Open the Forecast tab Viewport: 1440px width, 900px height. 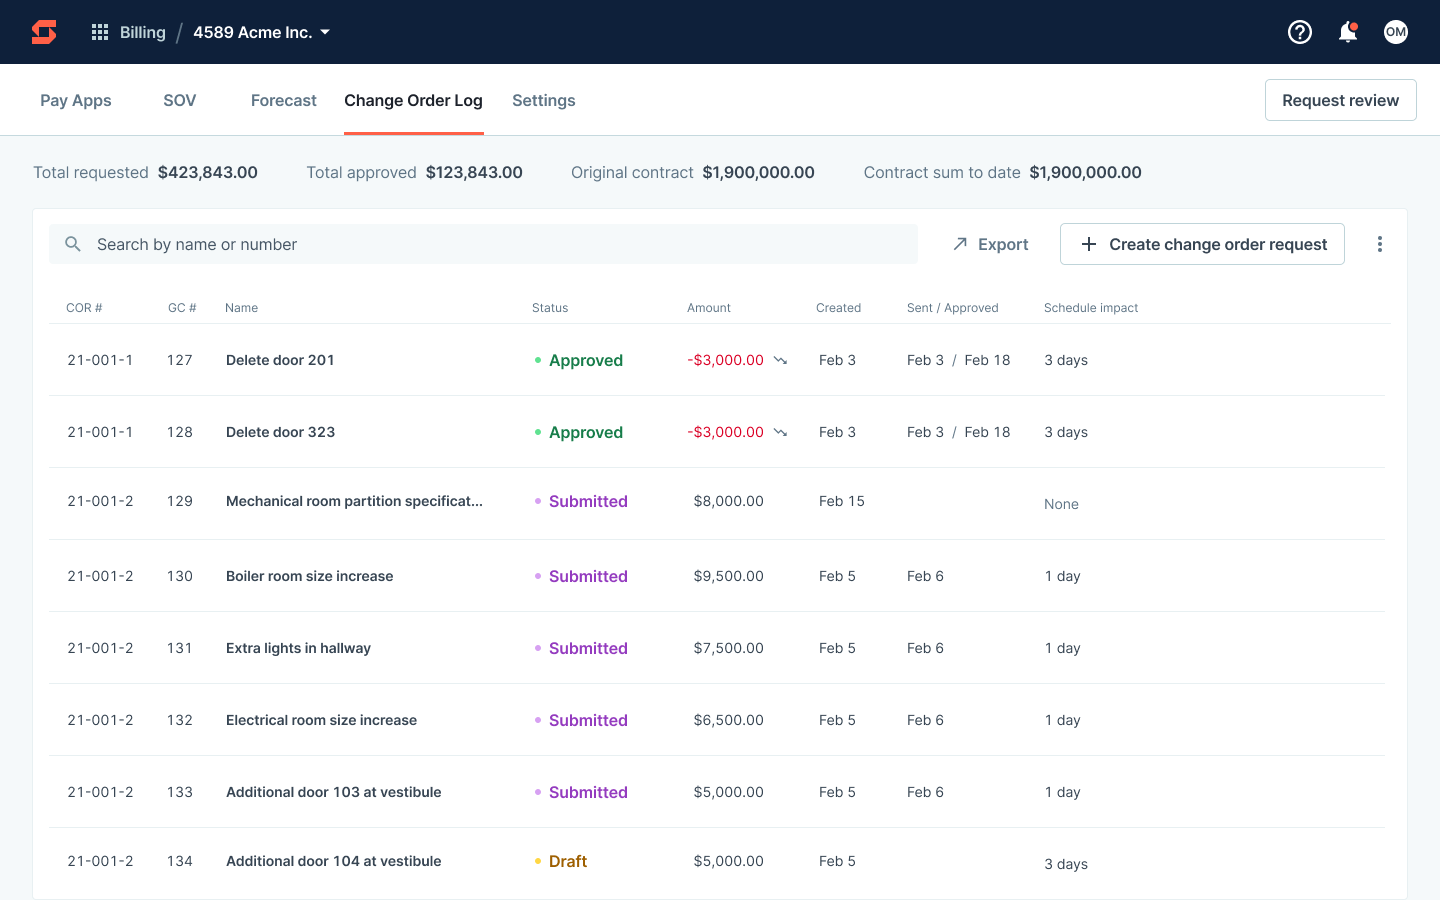pyautogui.click(x=283, y=100)
